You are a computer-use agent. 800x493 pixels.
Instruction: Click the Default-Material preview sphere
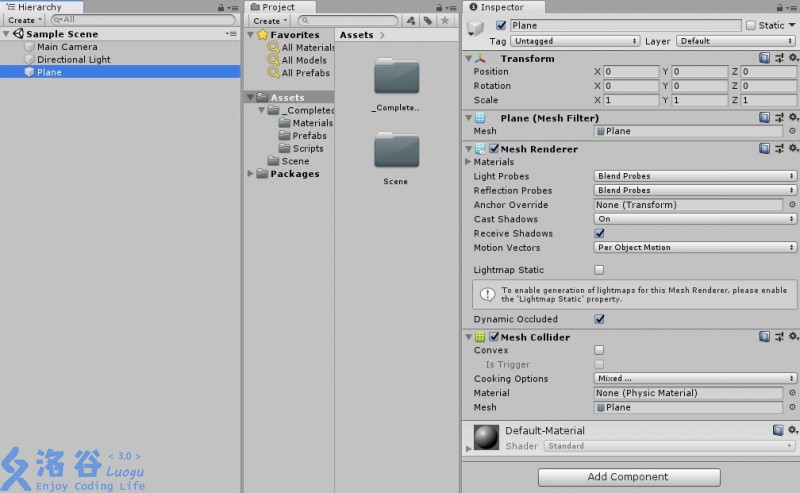point(486,437)
